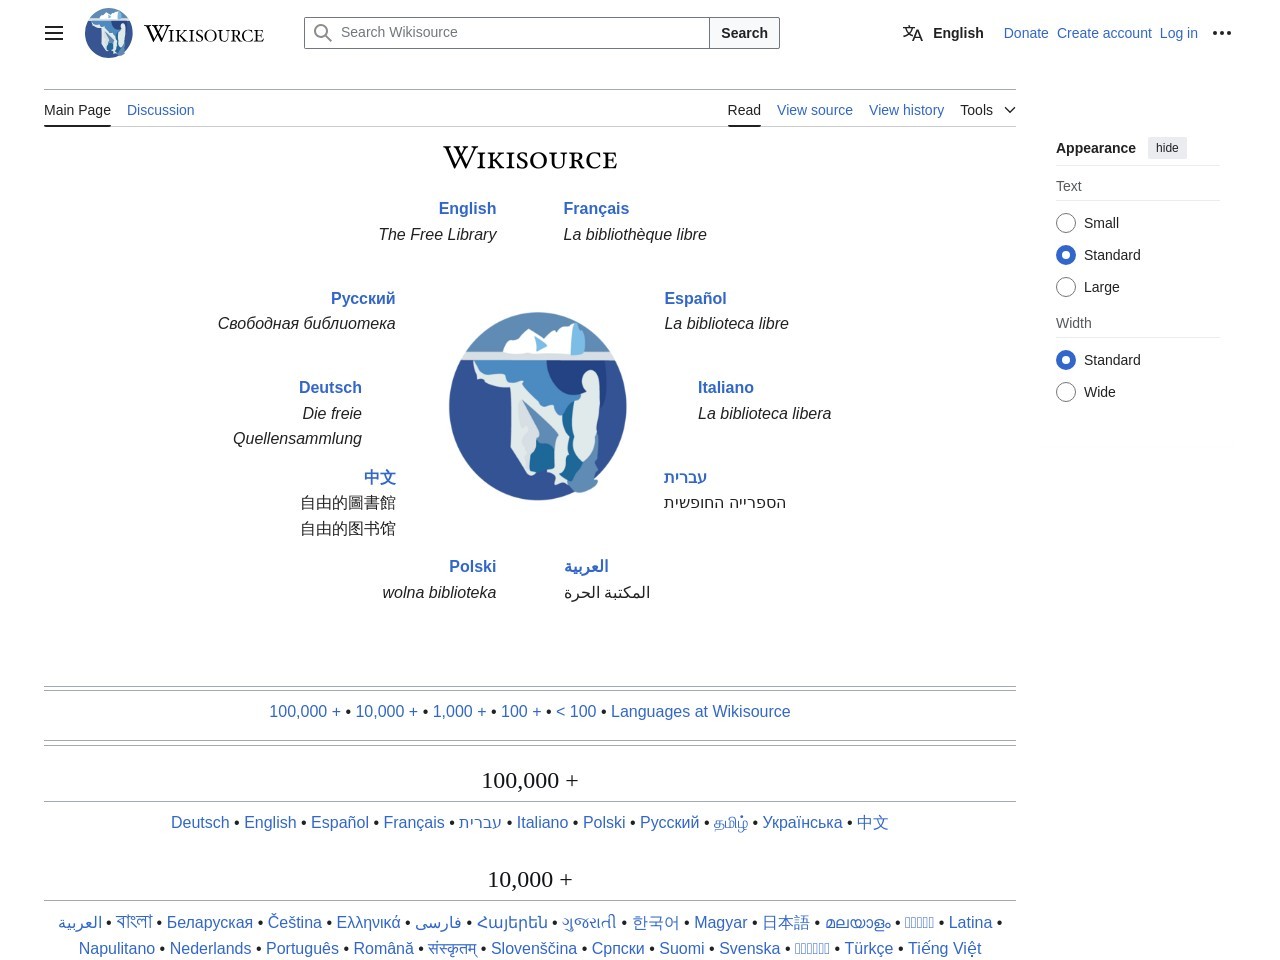1280x960 pixels.
Task: Jump to 1,000 + section link
Action: click(x=460, y=711)
